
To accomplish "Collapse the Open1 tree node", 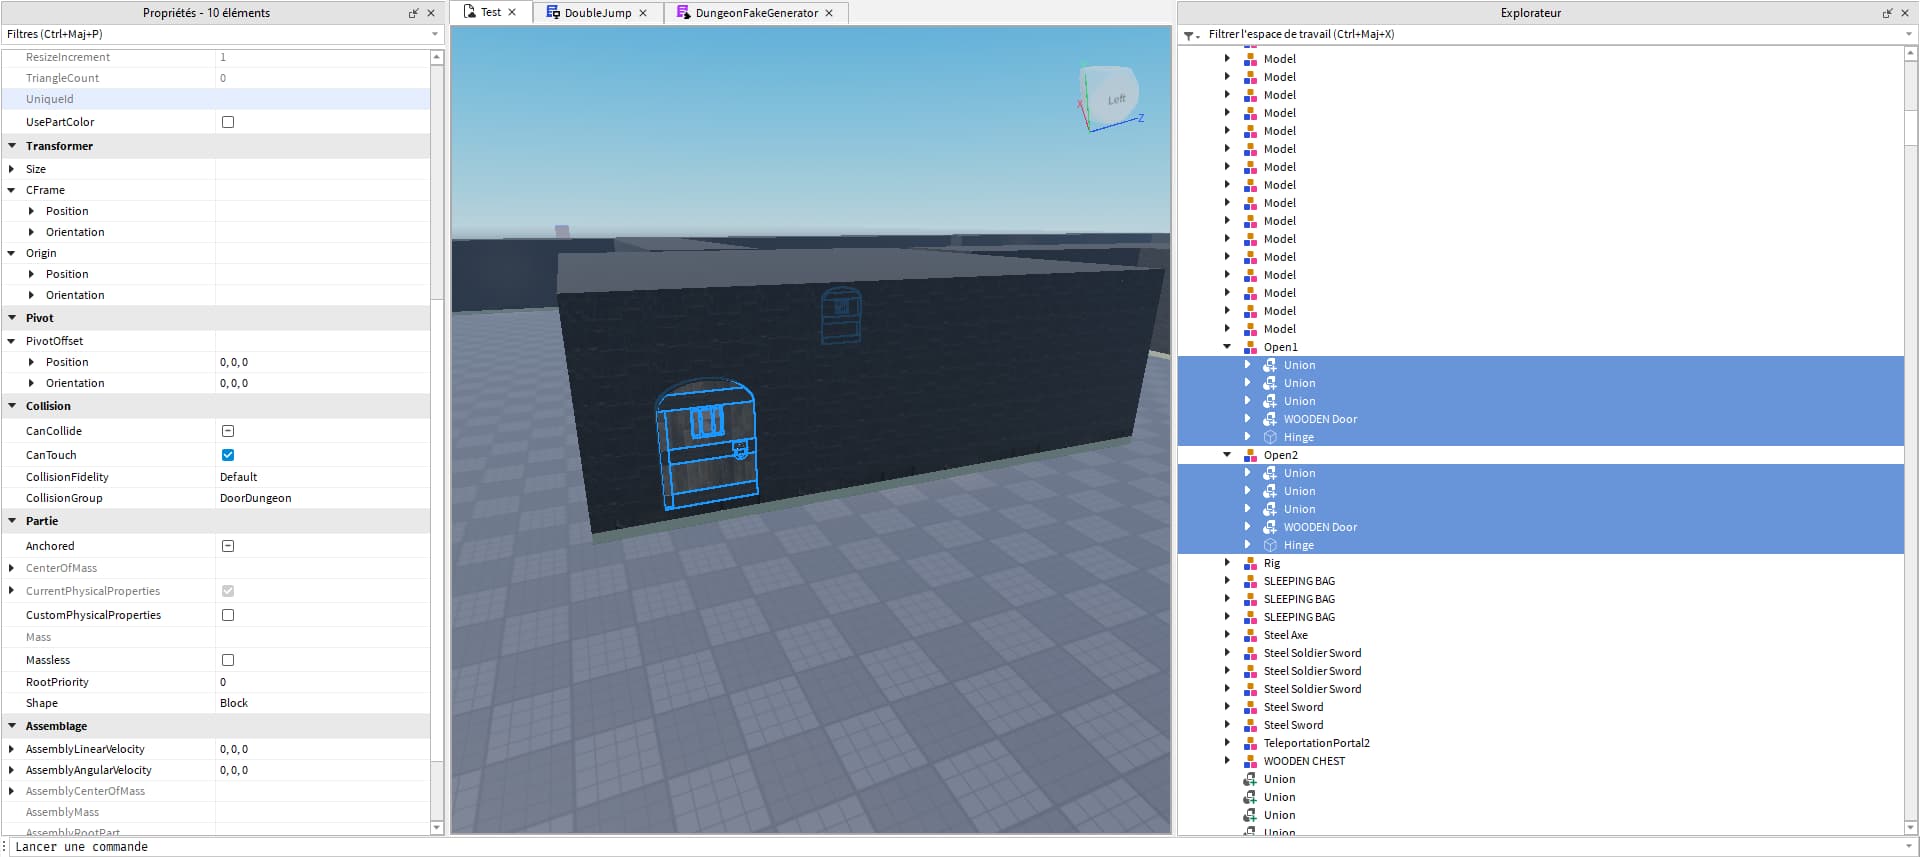I will 1227,347.
